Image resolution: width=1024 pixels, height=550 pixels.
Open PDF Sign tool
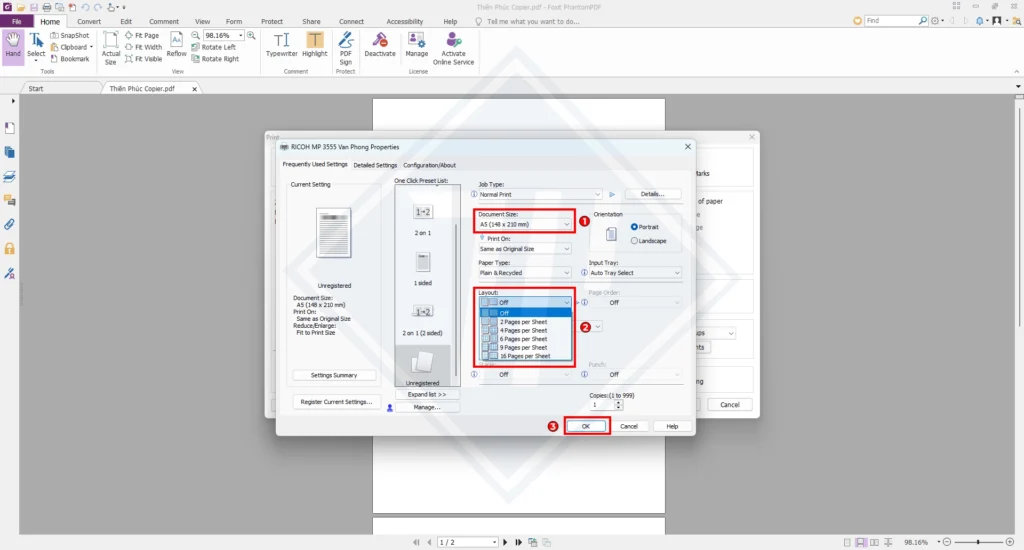pos(345,48)
